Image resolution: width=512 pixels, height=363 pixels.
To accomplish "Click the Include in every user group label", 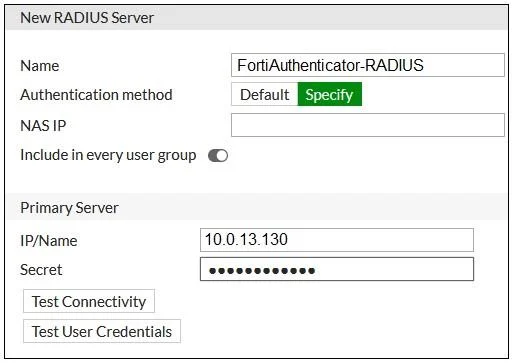I will pyautogui.click(x=108, y=155).
